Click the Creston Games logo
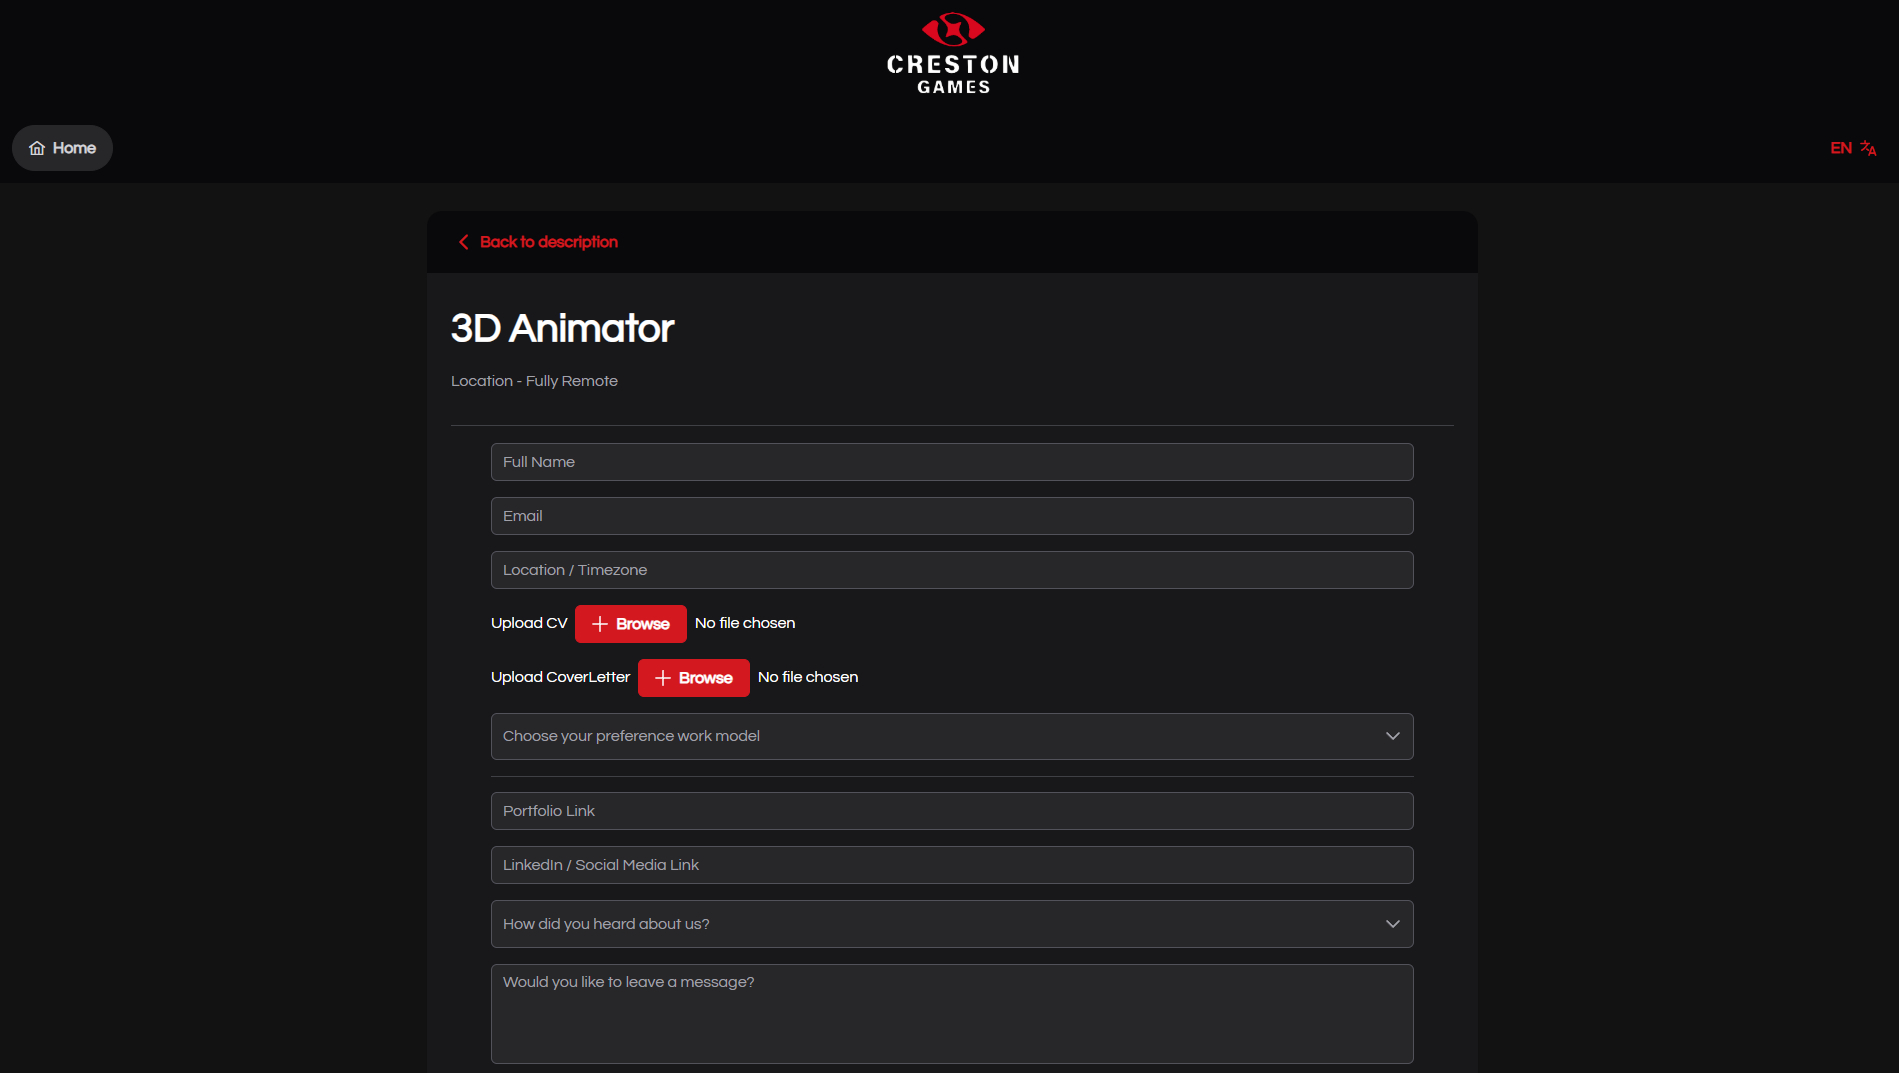 [x=952, y=54]
